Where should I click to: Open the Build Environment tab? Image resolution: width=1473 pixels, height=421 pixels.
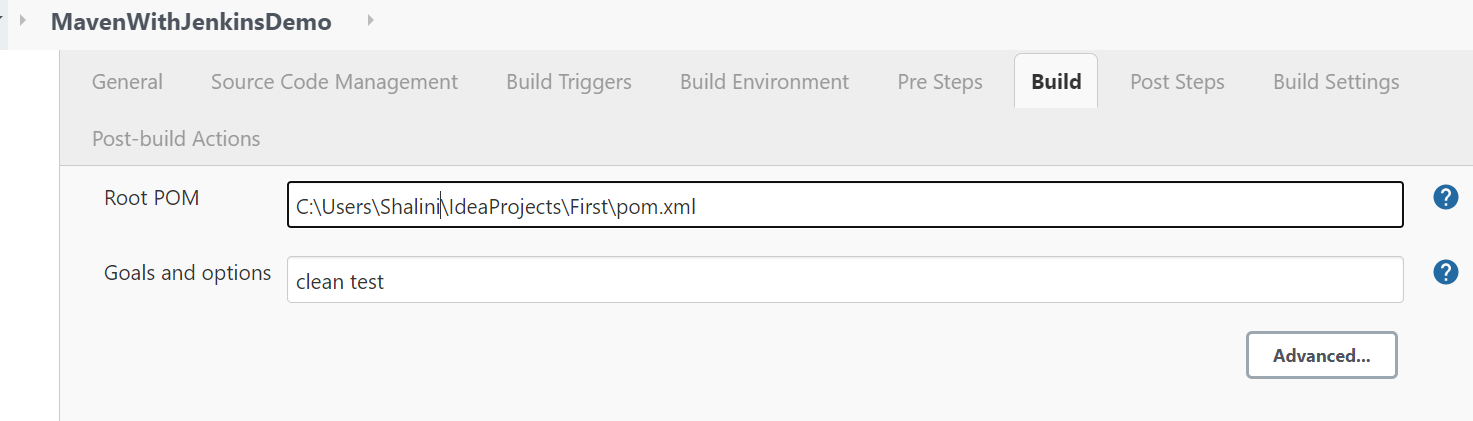click(x=764, y=82)
